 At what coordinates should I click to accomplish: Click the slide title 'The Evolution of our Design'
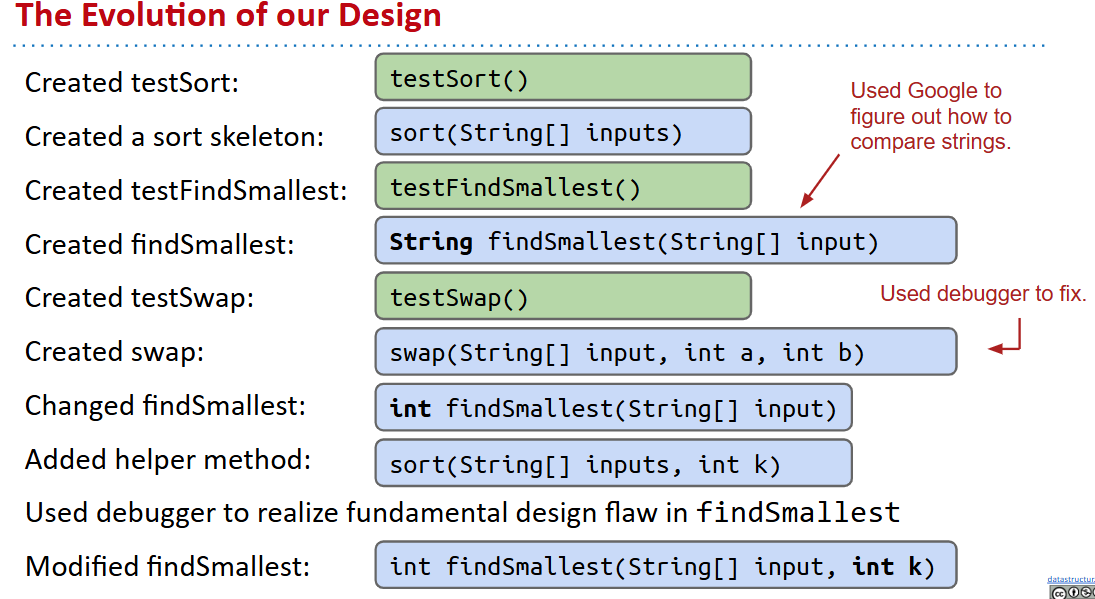pyautogui.click(x=228, y=16)
